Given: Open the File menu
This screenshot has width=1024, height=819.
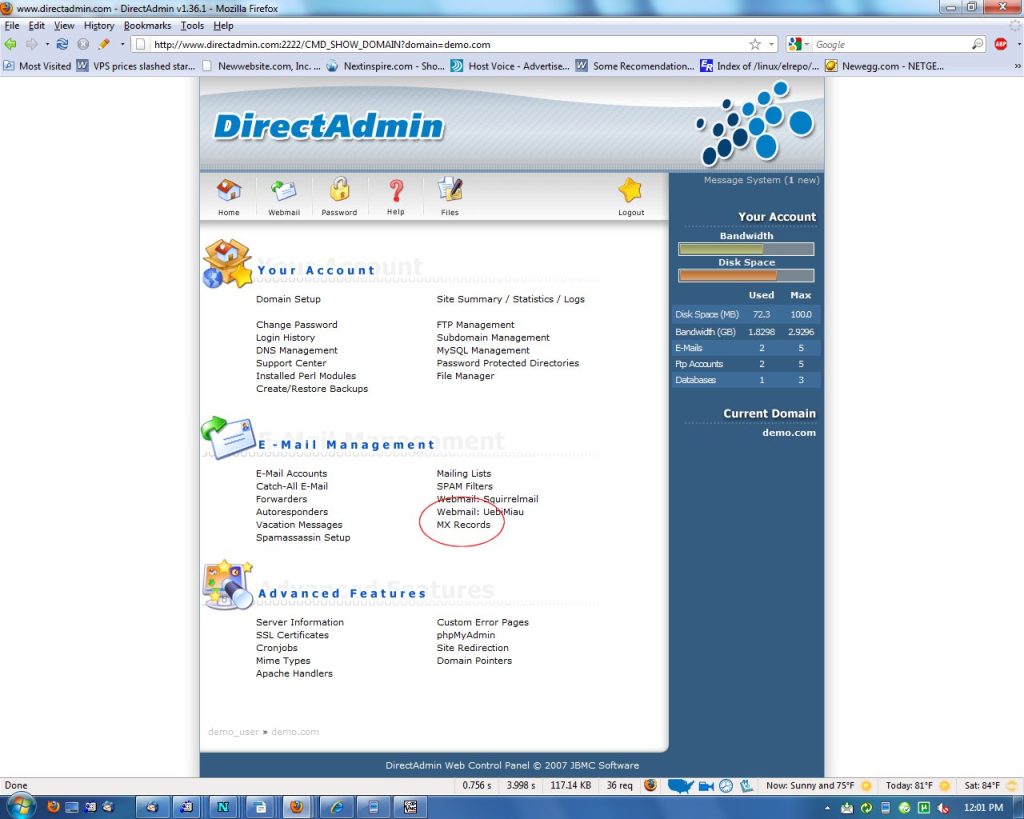Looking at the screenshot, I should 12,25.
